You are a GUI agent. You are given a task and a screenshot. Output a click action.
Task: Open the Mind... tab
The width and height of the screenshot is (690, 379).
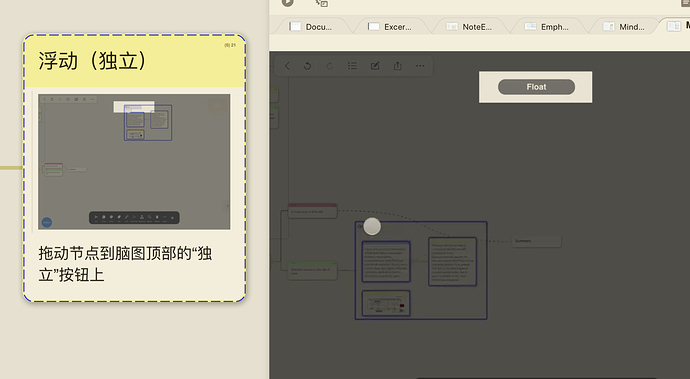click(x=624, y=27)
